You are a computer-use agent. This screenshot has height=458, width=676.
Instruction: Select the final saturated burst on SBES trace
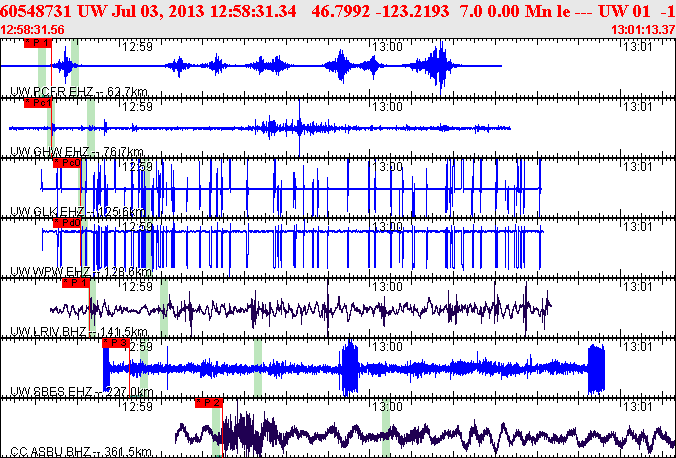(597, 368)
